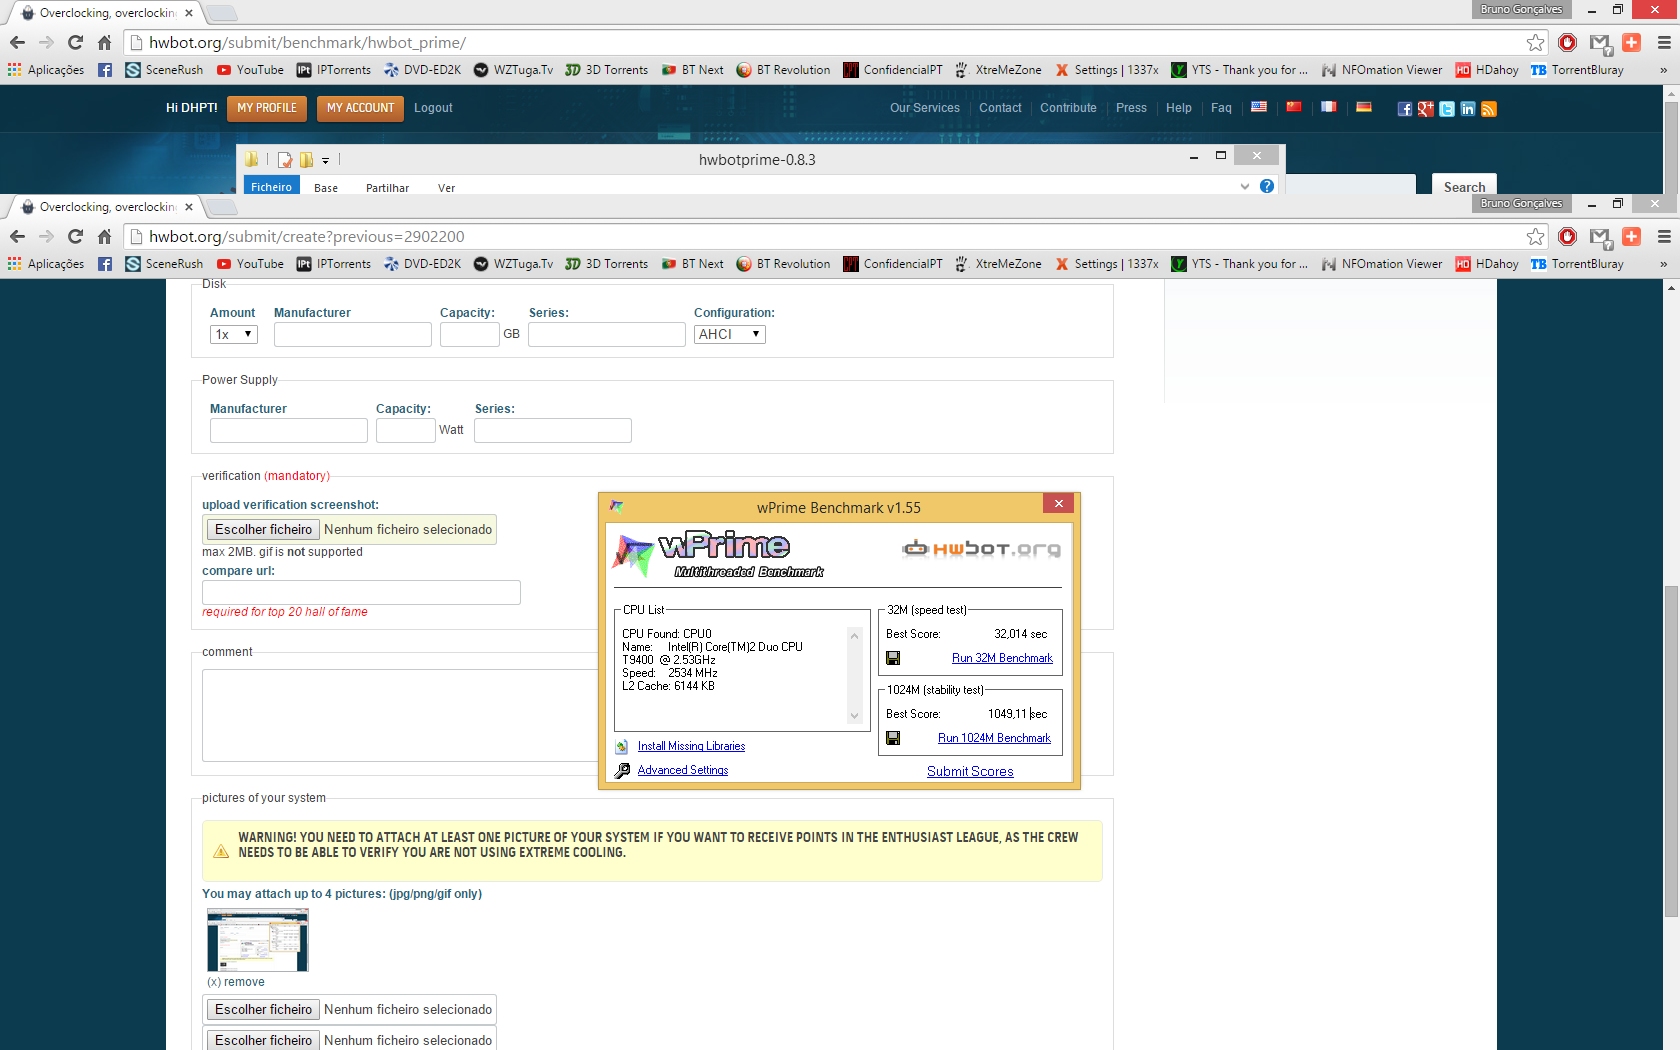Open the Faq header link
The image size is (1680, 1050).
[1221, 108]
